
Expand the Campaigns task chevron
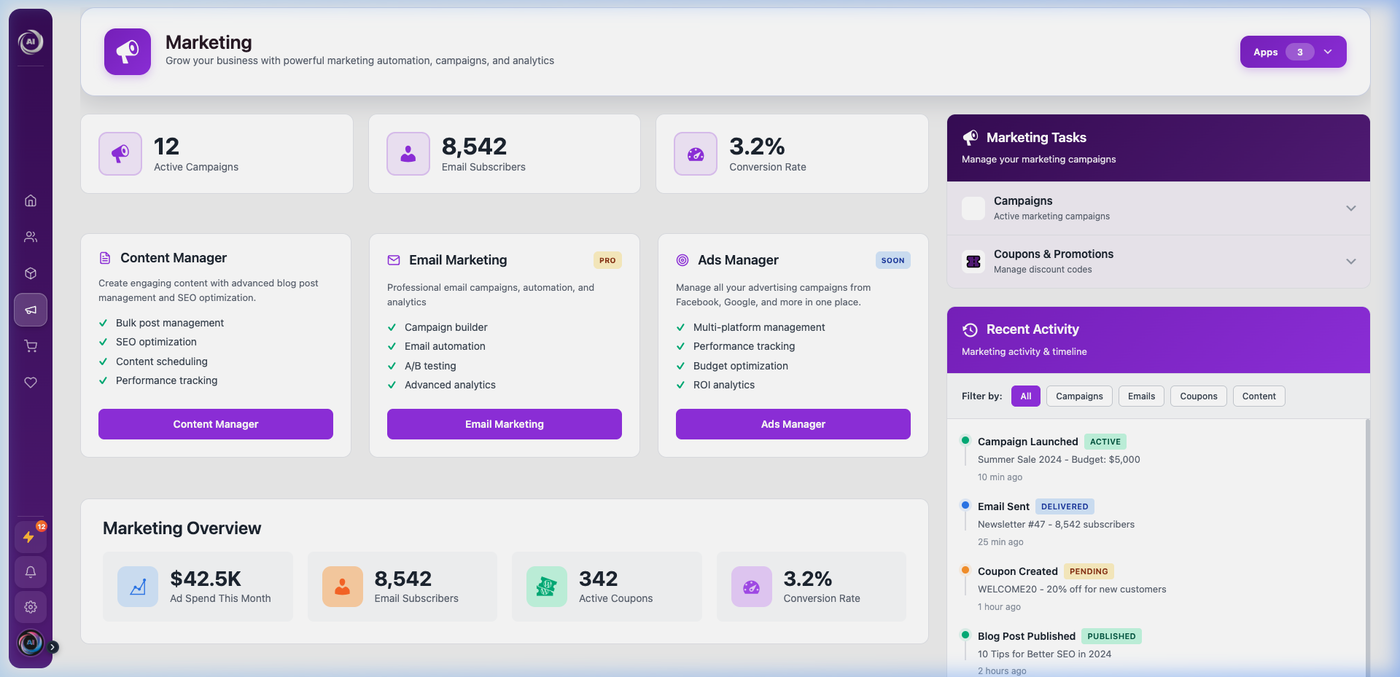pos(1351,208)
